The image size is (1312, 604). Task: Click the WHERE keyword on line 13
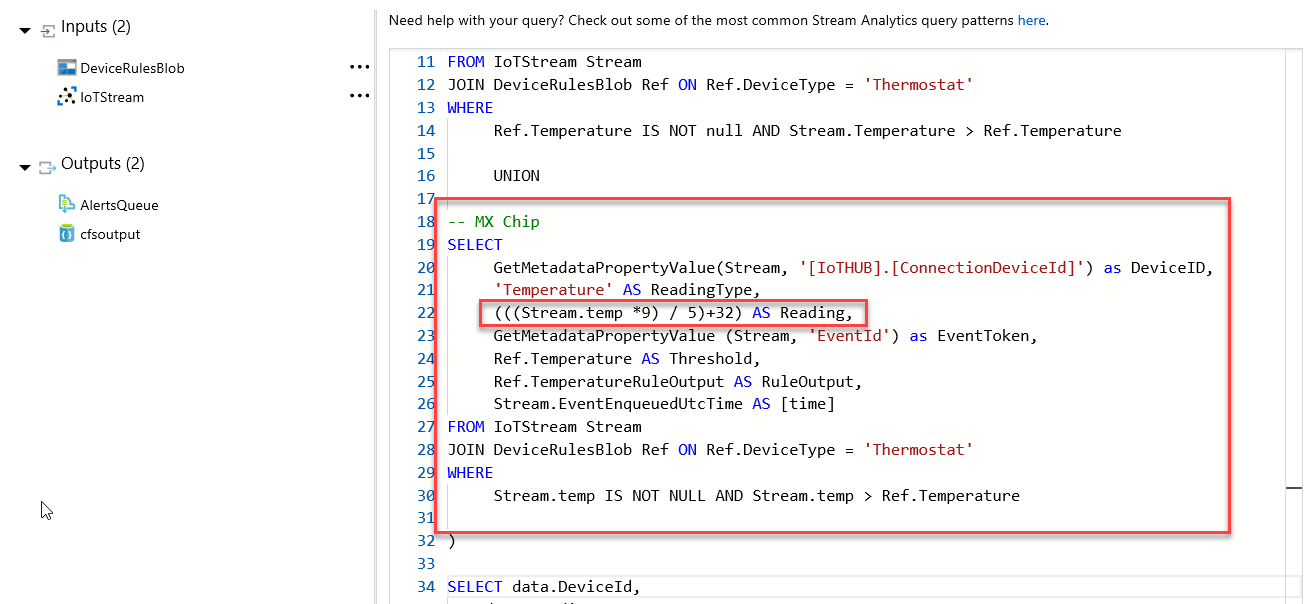pyautogui.click(x=470, y=108)
